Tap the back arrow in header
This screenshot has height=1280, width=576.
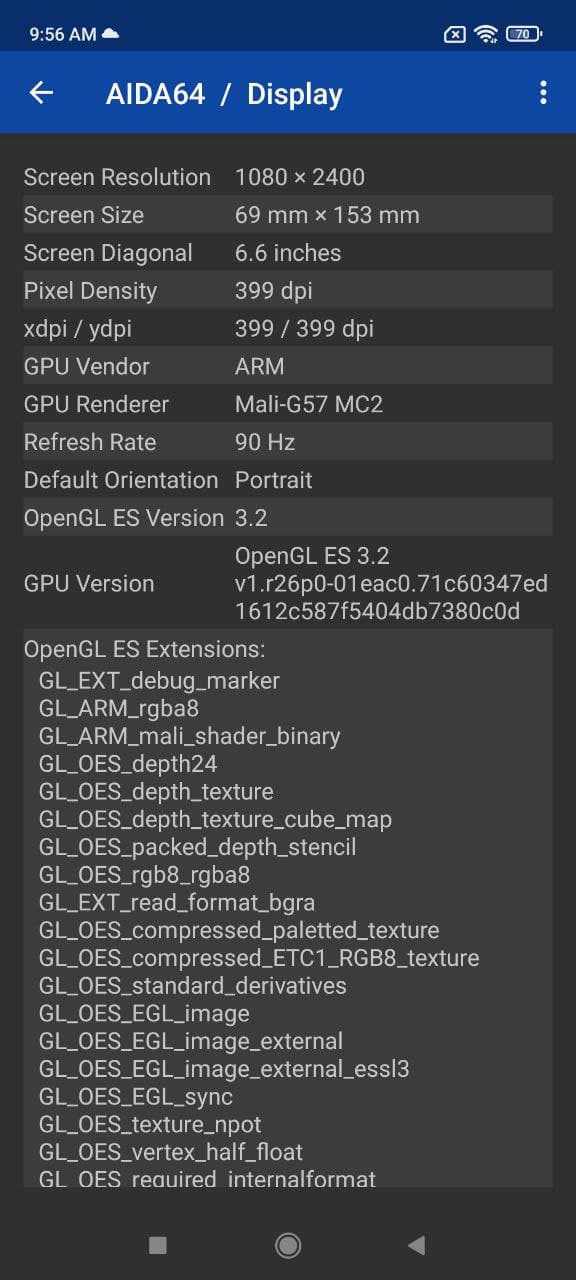coord(41,93)
